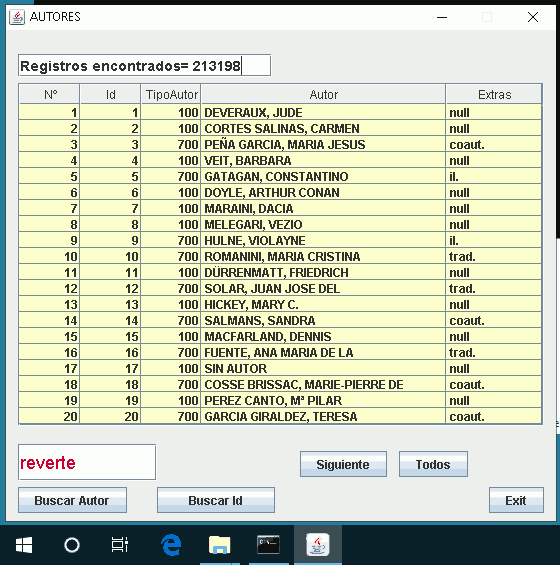
Task: Launch the Microsoft Edge browser from the taskbar
Action: (x=171, y=545)
